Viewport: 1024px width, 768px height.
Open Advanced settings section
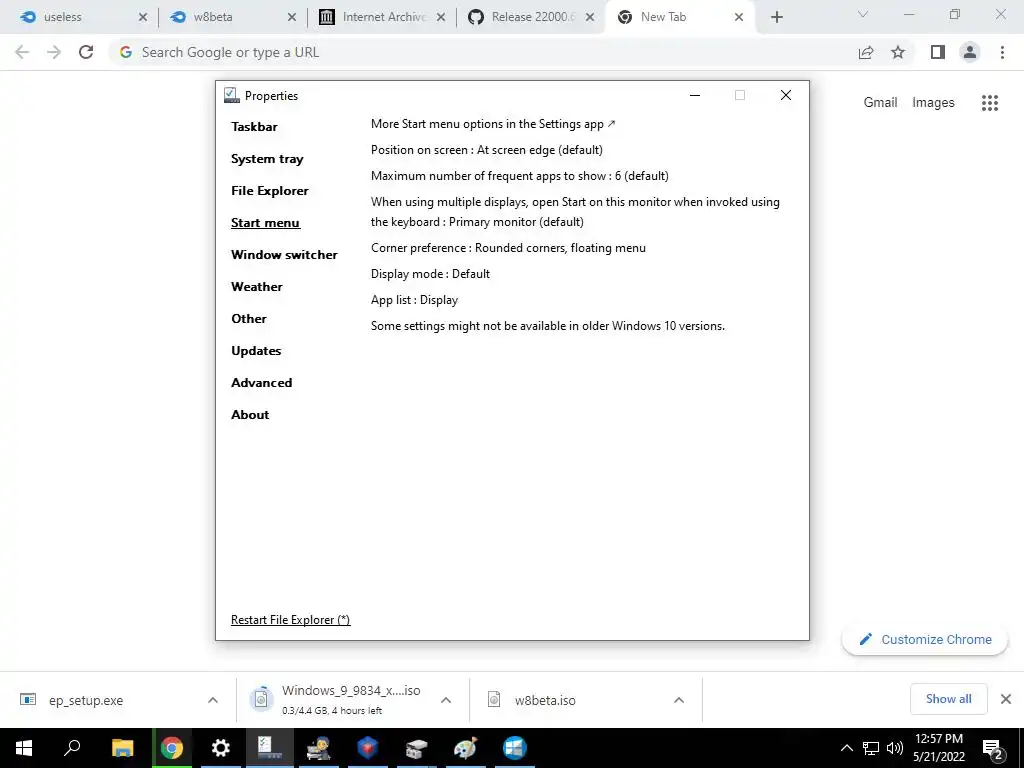coord(261,383)
